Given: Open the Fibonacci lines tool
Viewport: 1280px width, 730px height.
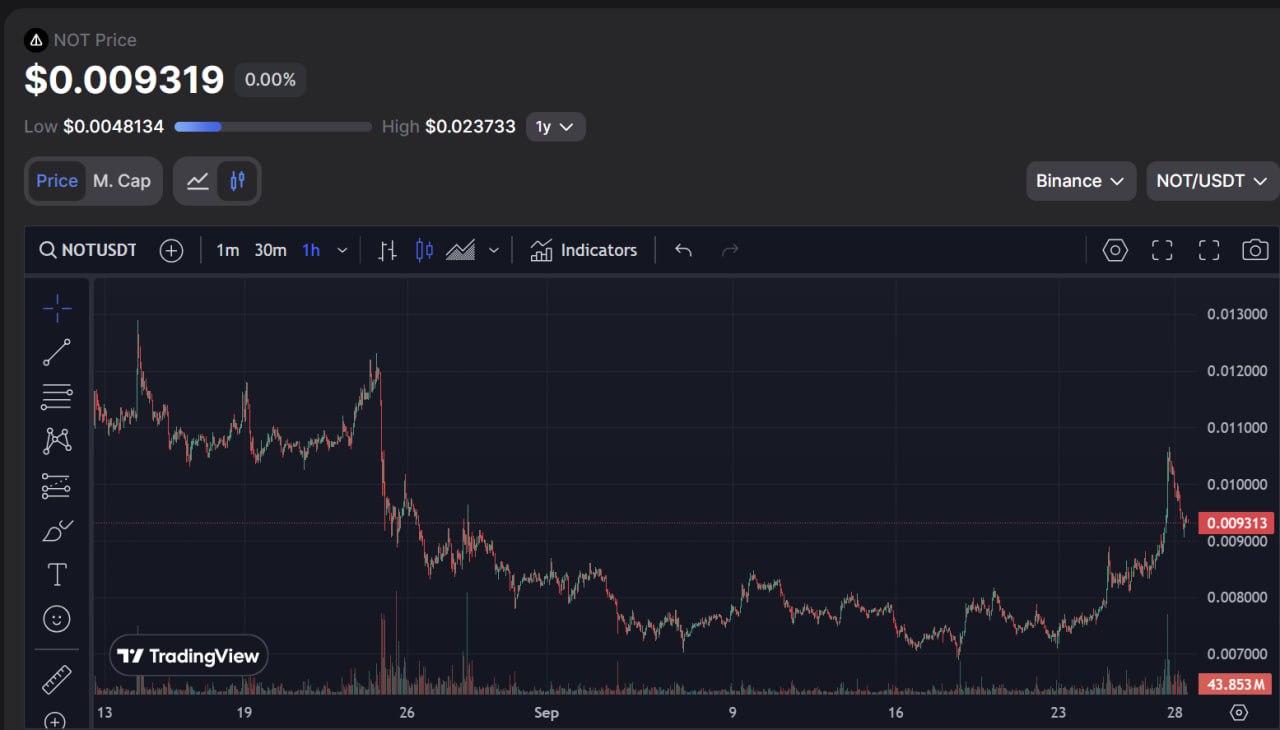Looking at the screenshot, I should tap(57, 396).
